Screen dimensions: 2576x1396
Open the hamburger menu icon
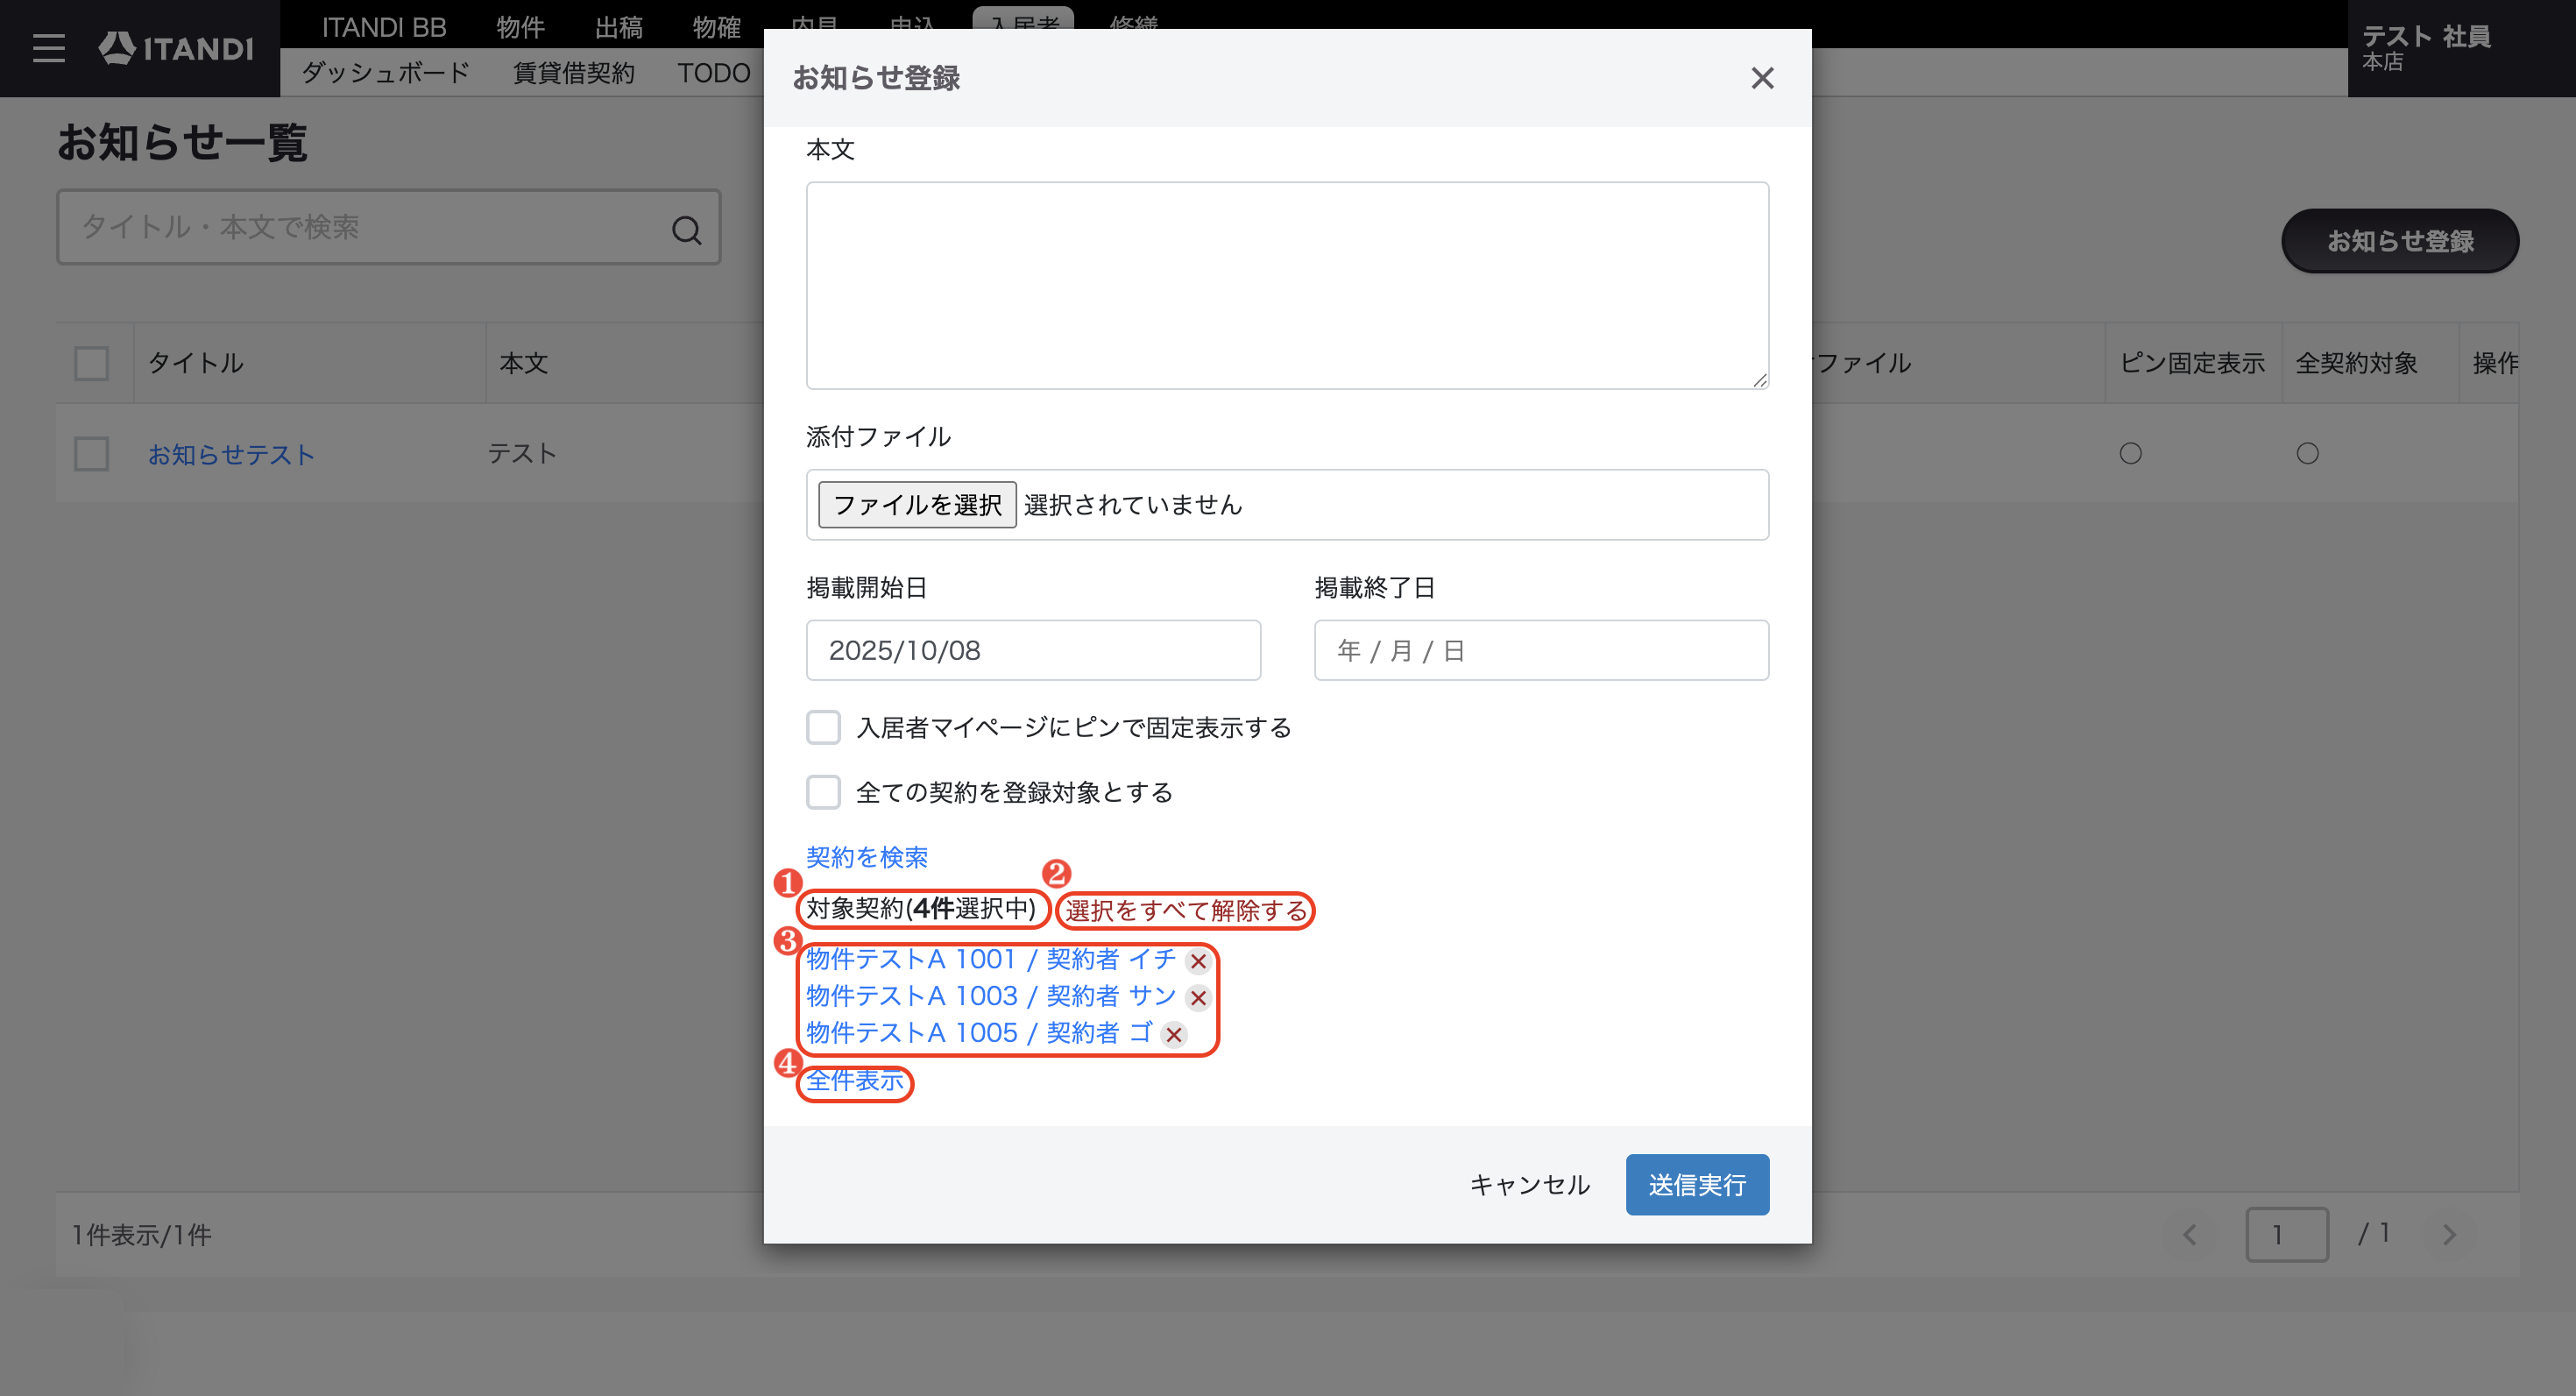point(48,48)
